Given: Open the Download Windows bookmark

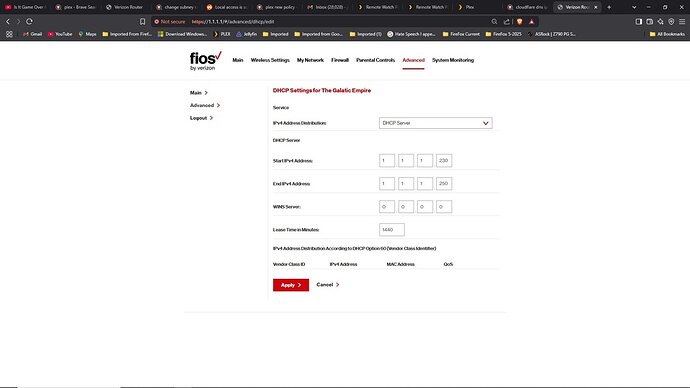Looking at the screenshot, I should pyautogui.click(x=182, y=34).
